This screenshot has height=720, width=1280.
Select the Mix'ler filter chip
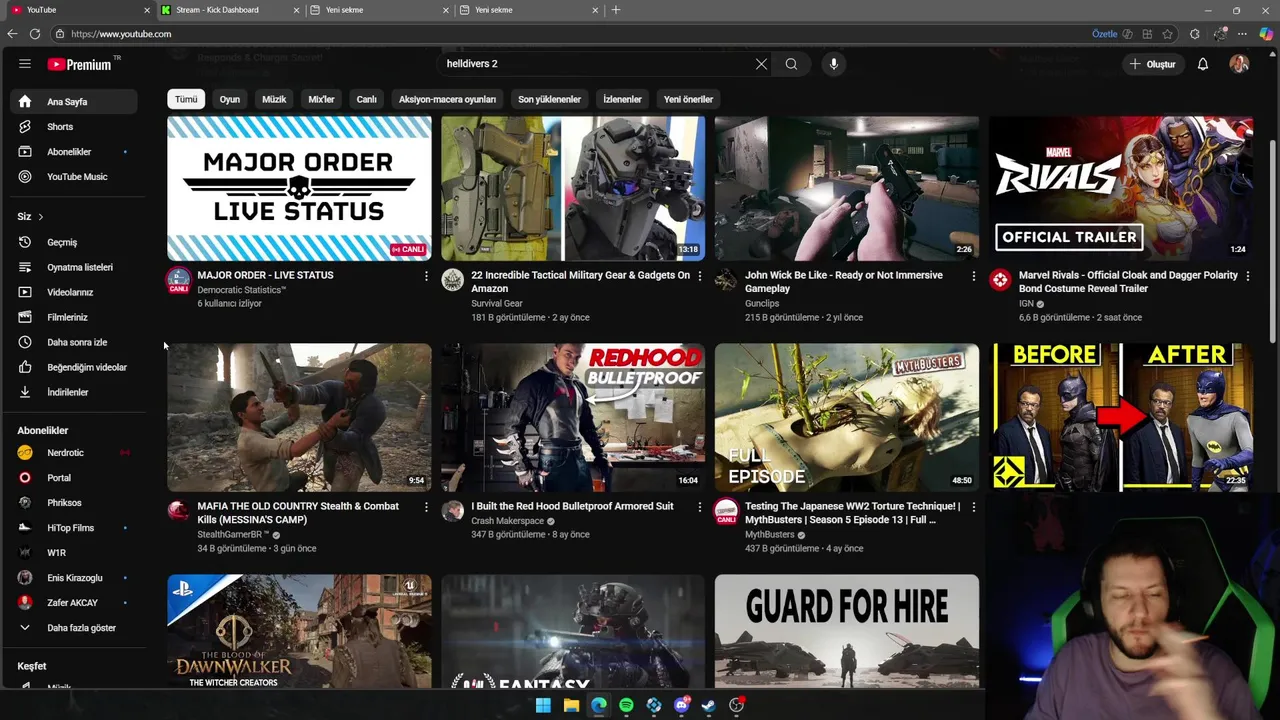click(321, 99)
